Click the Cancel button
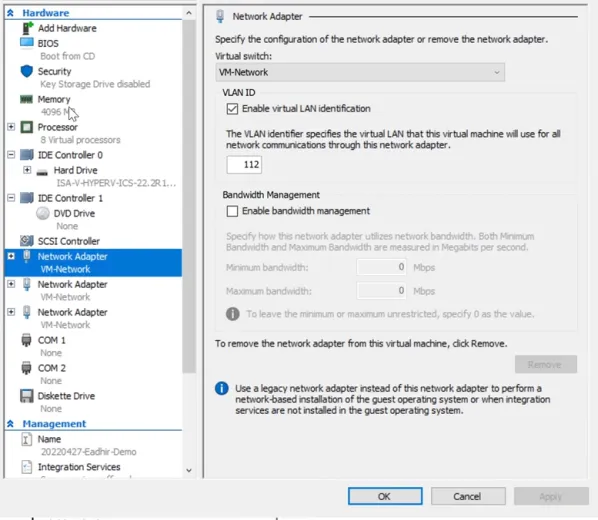The height and width of the screenshot is (520, 598). [468, 496]
